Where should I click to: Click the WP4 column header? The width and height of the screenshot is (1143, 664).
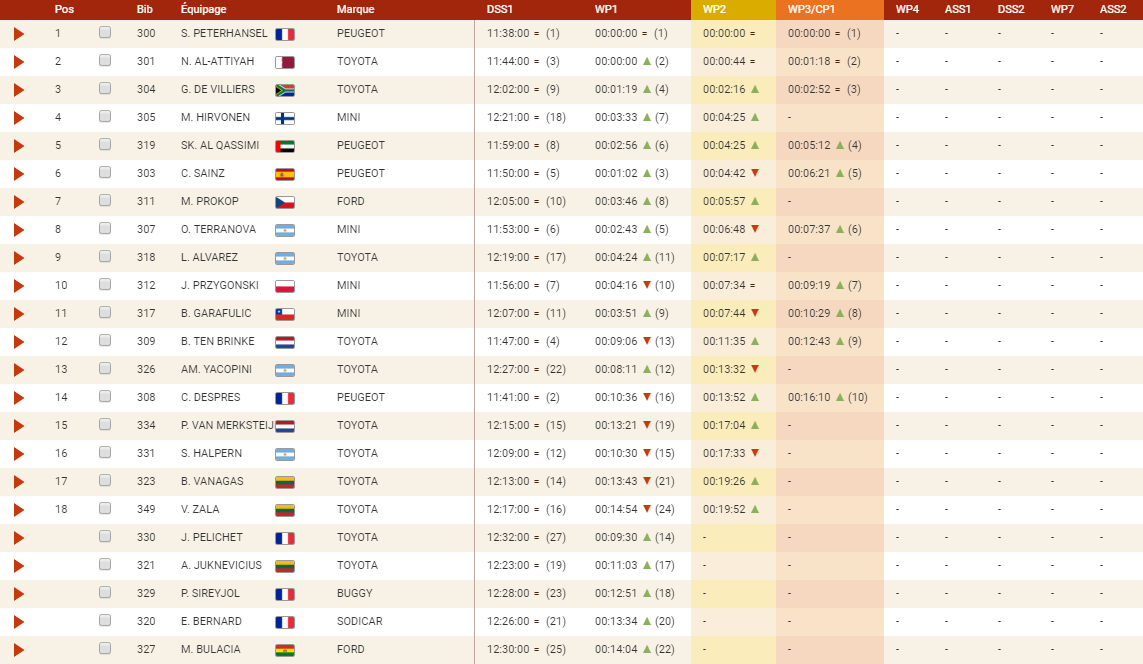tap(908, 9)
